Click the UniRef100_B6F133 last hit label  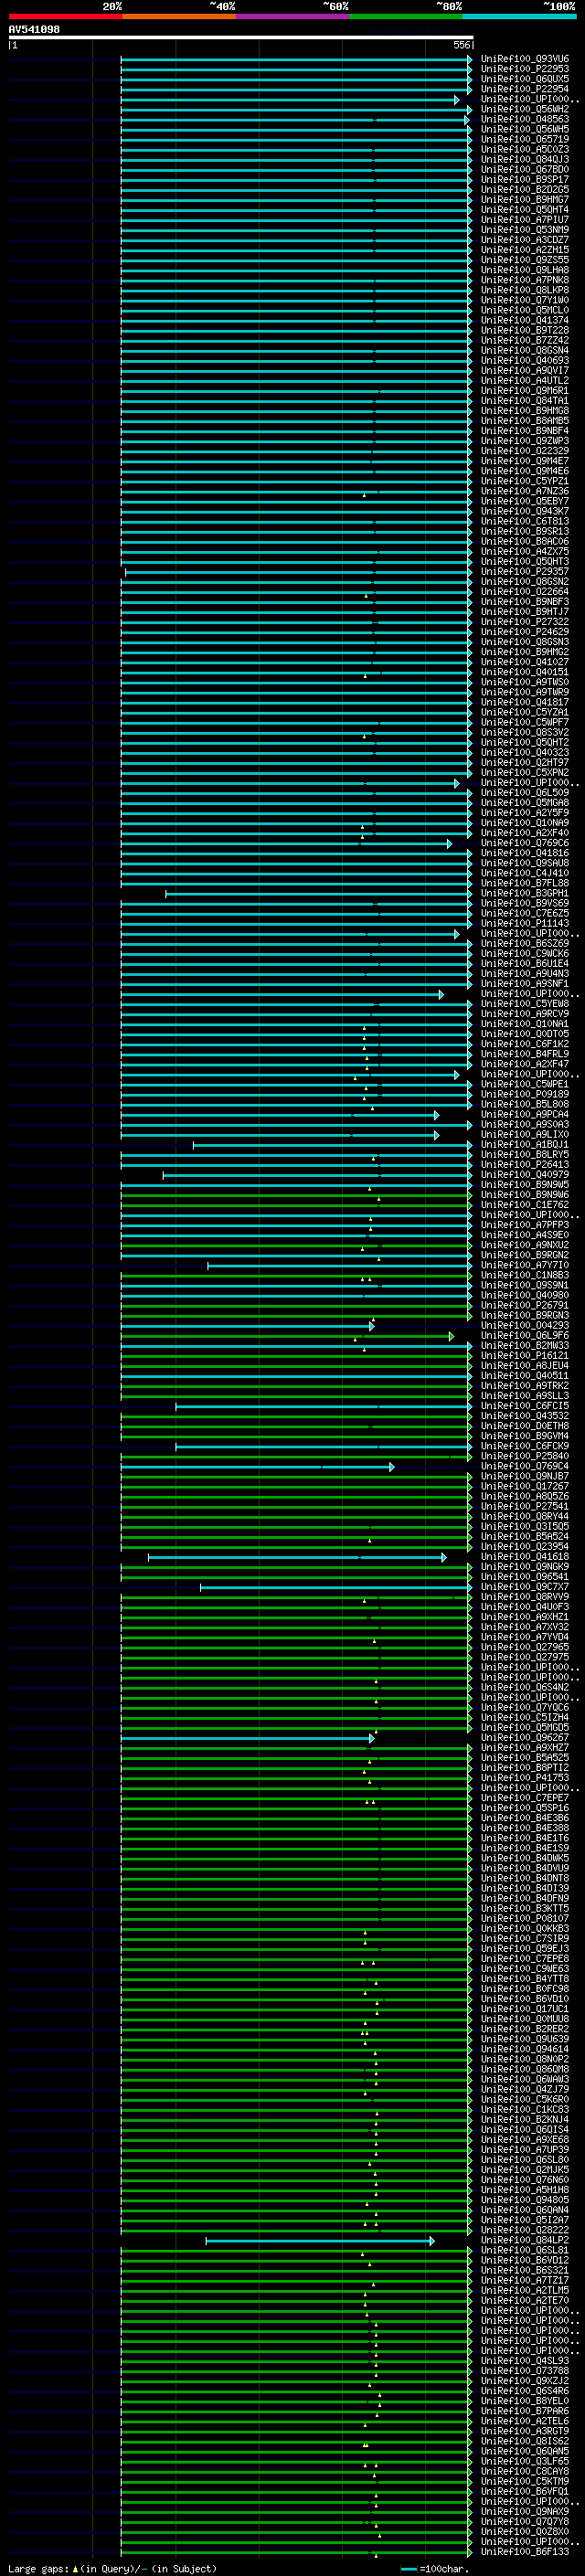525,2551
